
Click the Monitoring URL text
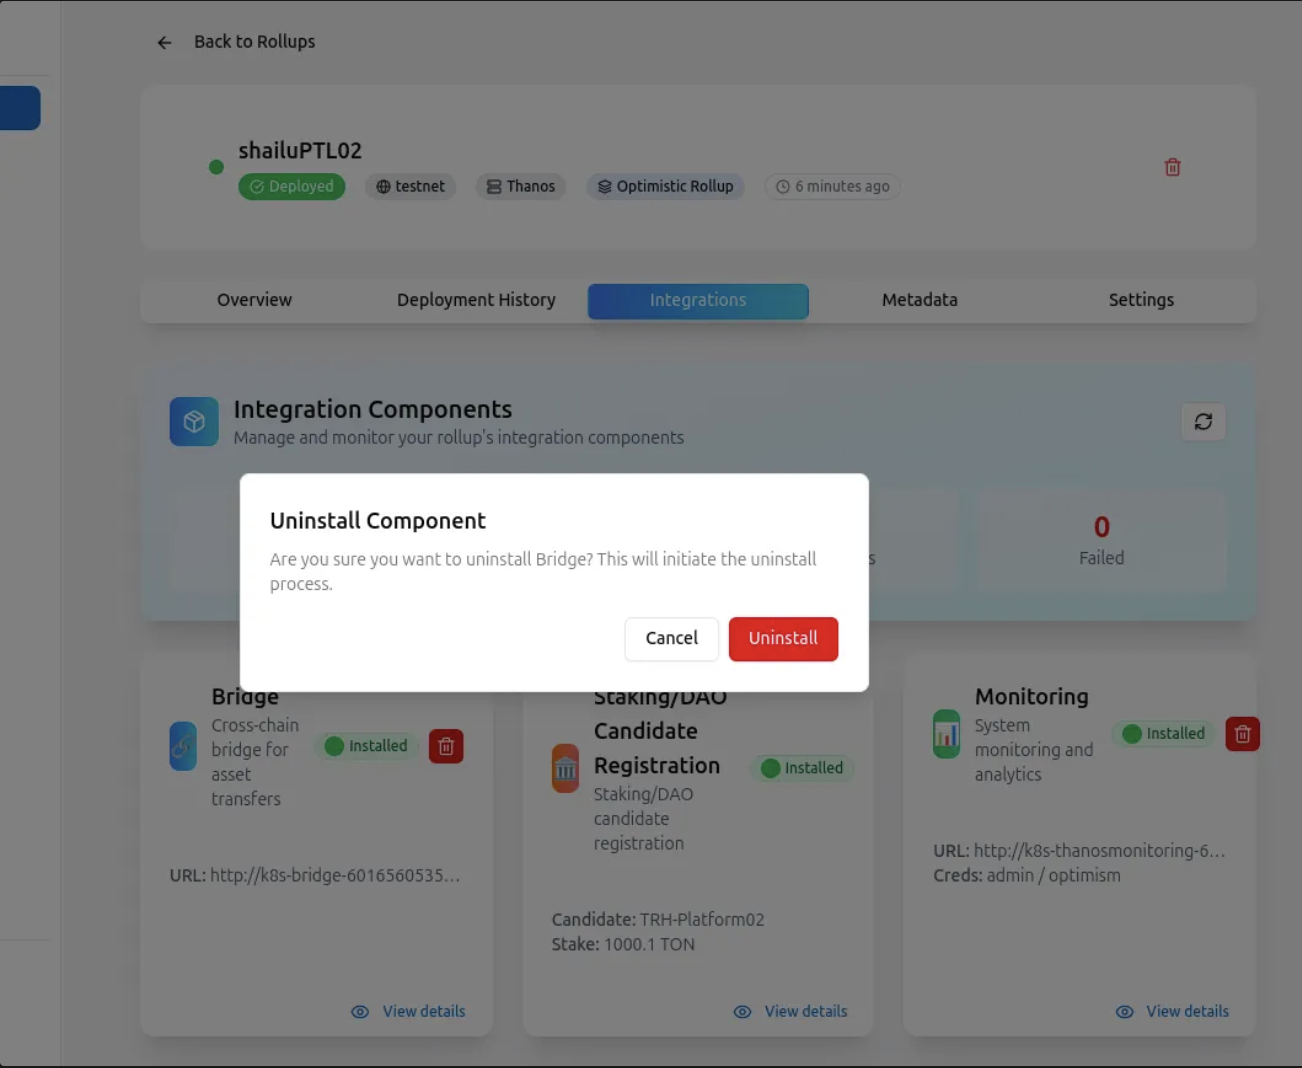tap(1079, 851)
